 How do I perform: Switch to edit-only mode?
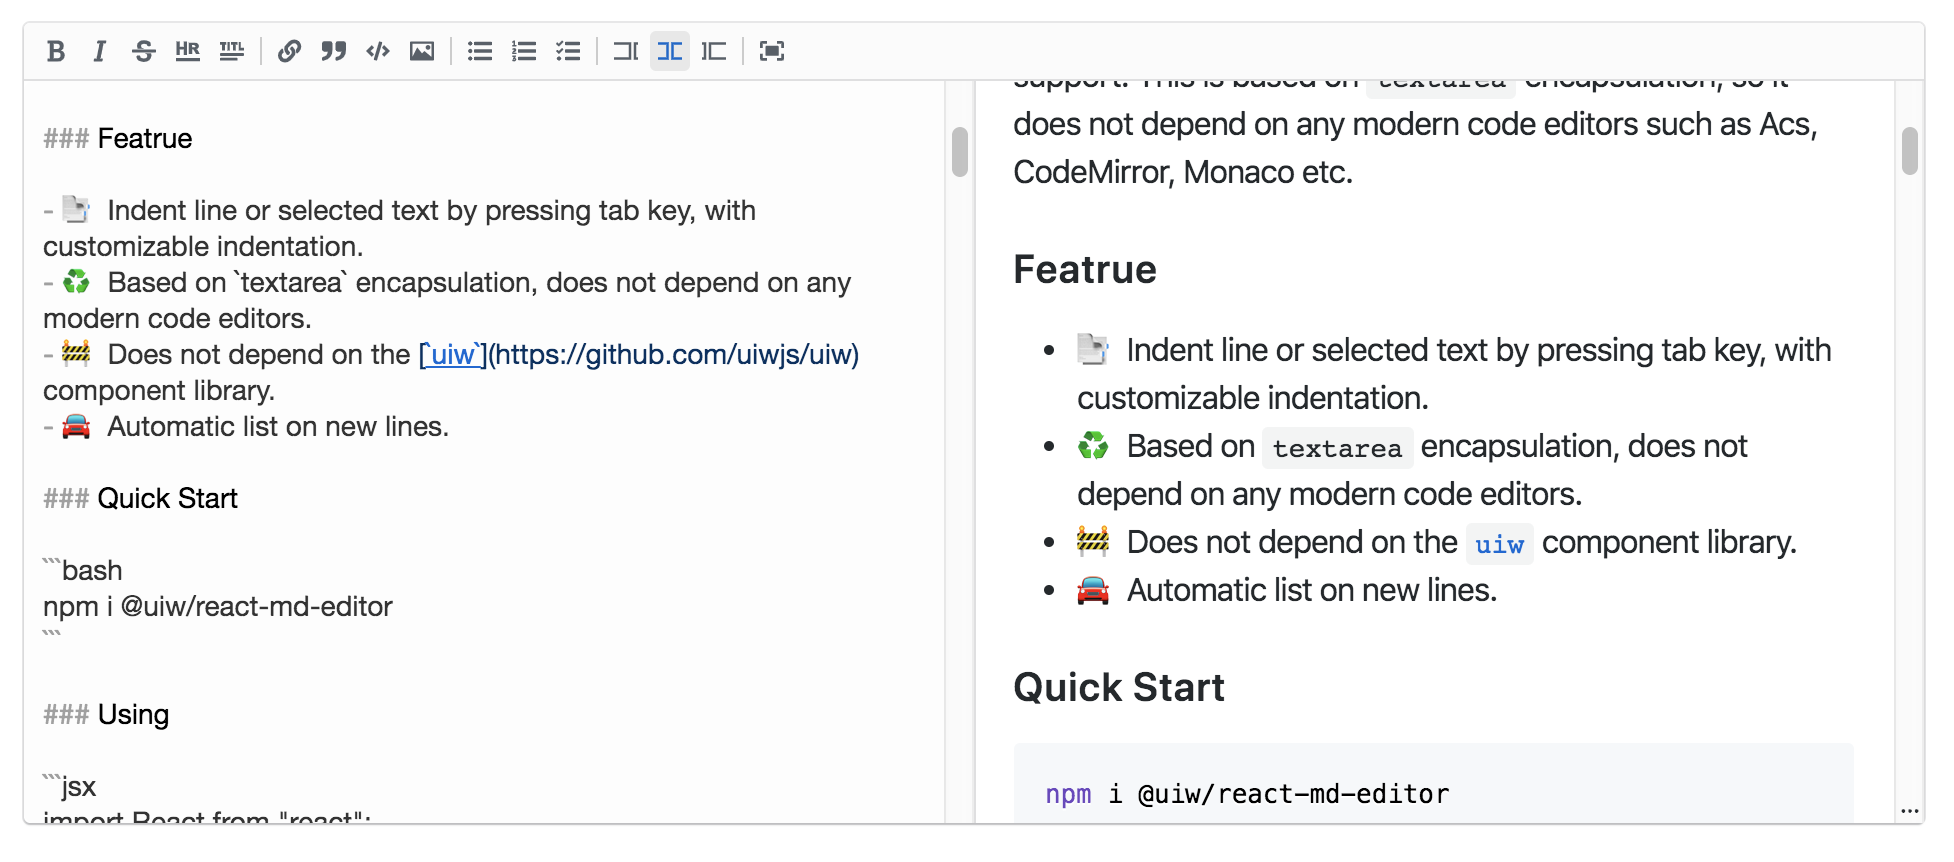(x=626, y=51)
